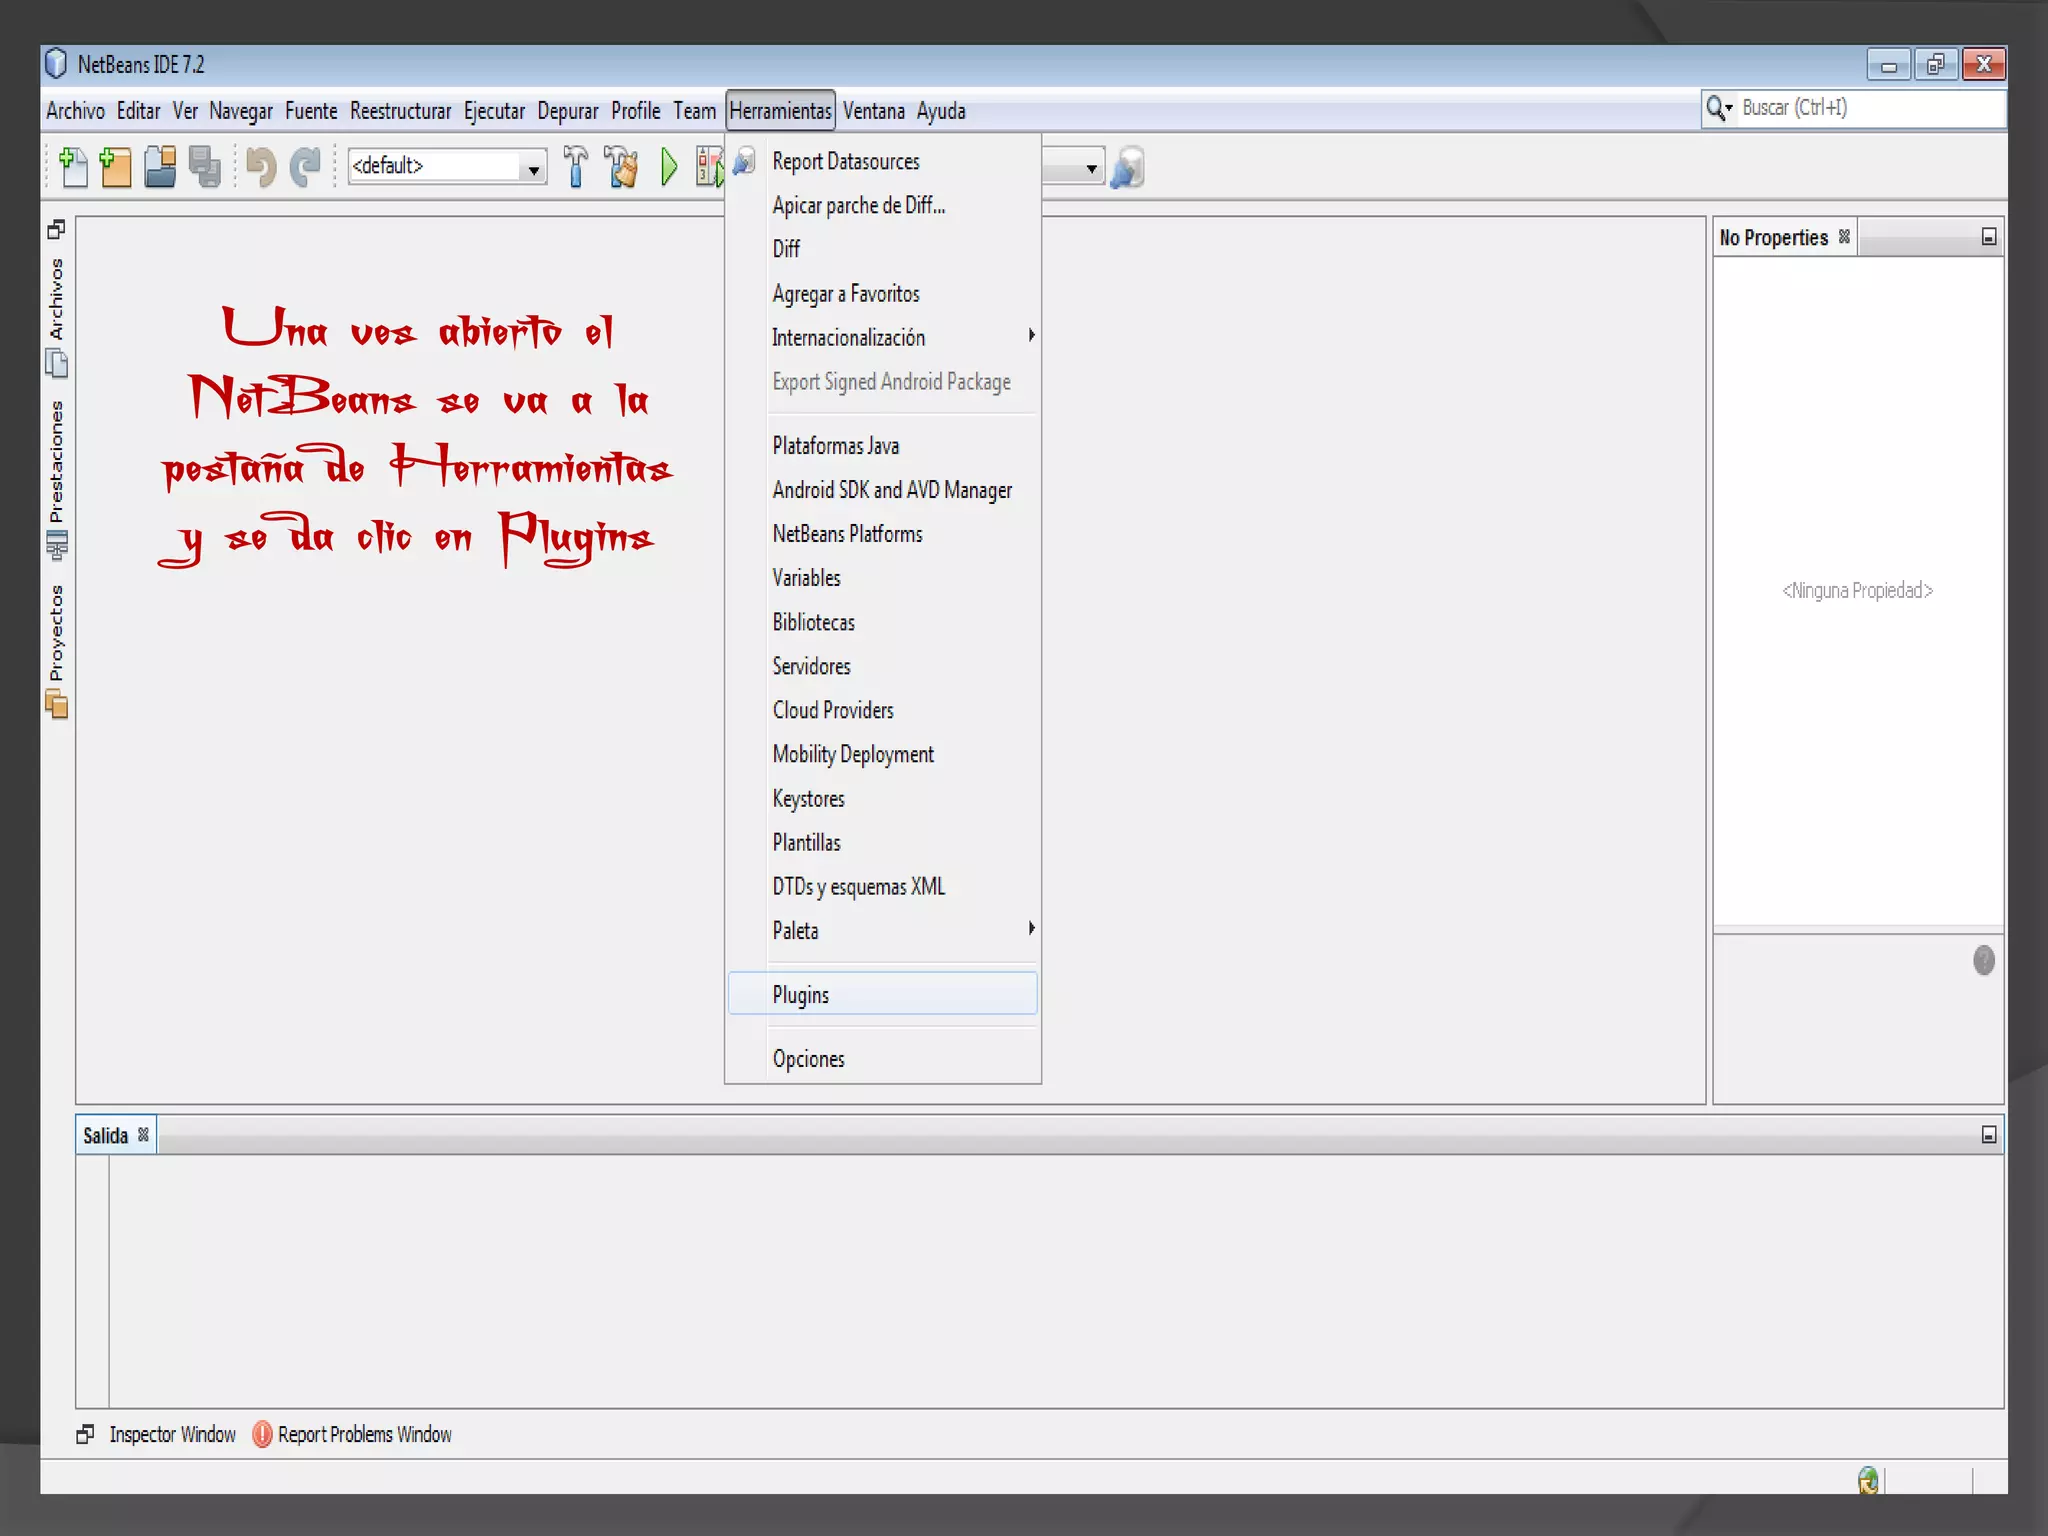
Task: Open the <default> configuration dropdown
Action: [x=533, y=167]
